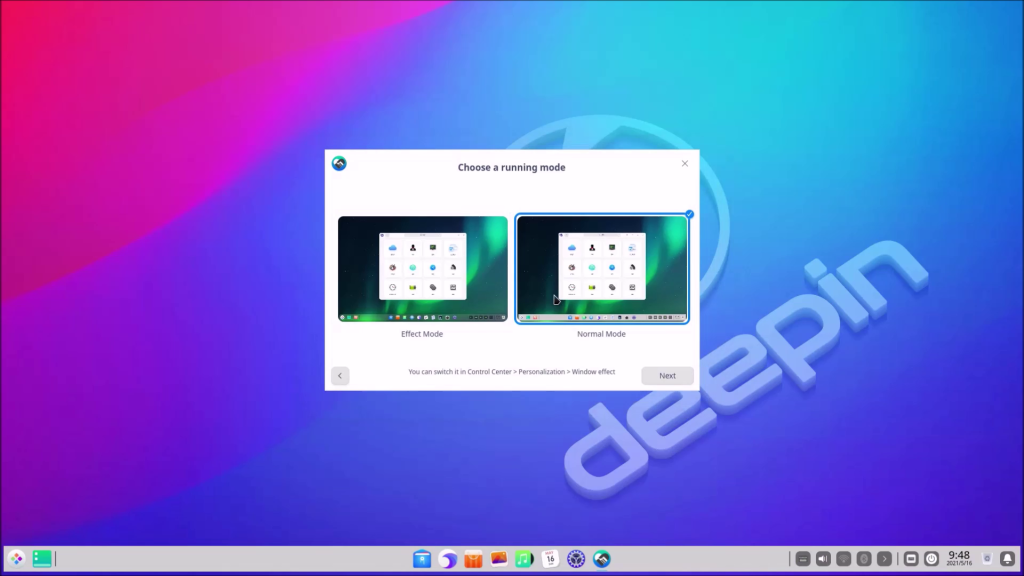Select the Normal Mode preview
Viewport: 1024px width, 576px height.
tap(601, 269)
